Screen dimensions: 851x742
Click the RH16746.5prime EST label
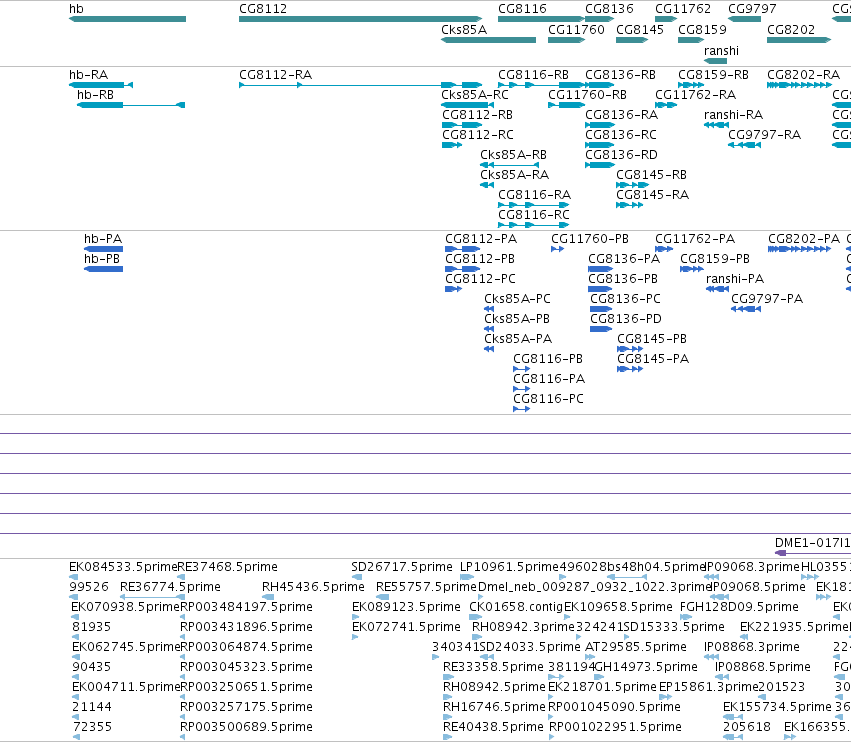point(494,707)
